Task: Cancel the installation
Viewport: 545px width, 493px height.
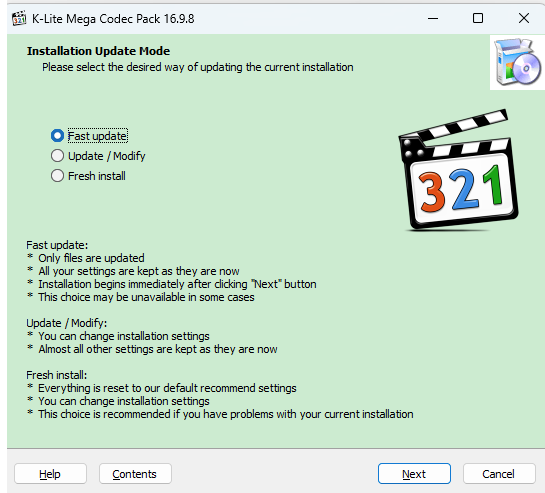Action: [499, 474]
